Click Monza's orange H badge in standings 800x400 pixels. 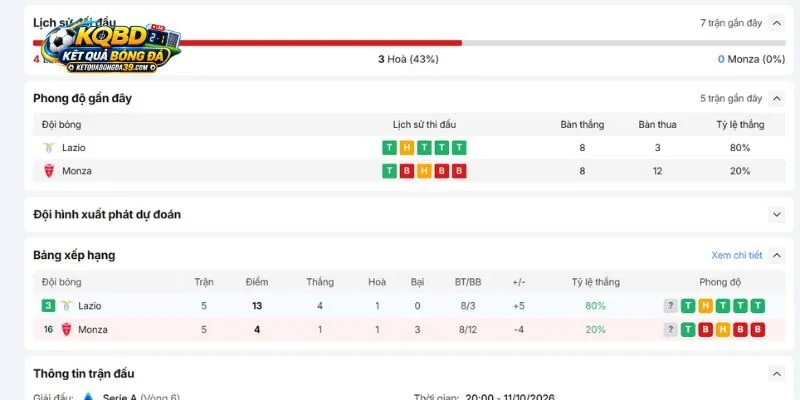pos(723,330)
